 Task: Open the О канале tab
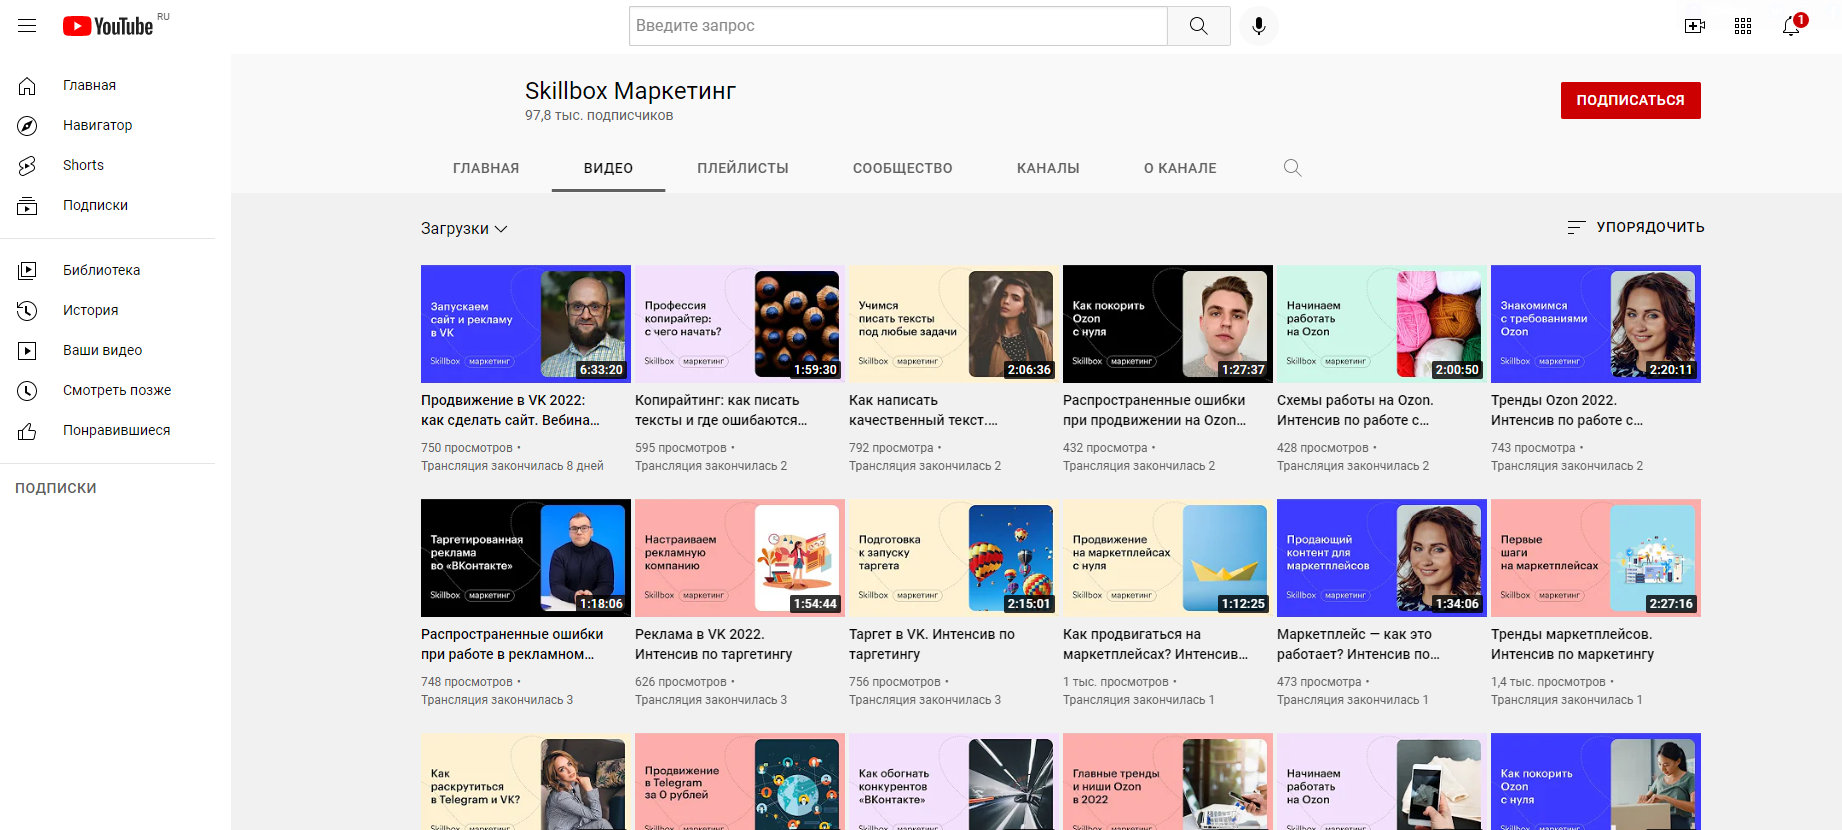(1180, 168)
